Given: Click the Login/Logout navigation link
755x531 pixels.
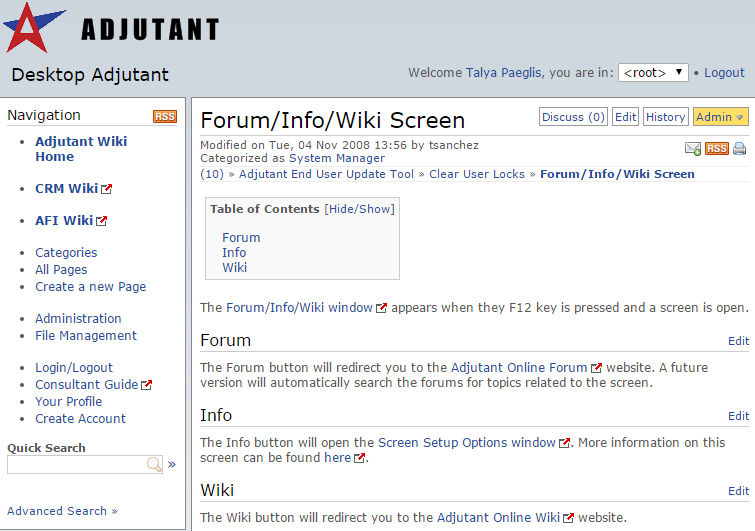Looking at the screenshot, I should click(74, 368).
